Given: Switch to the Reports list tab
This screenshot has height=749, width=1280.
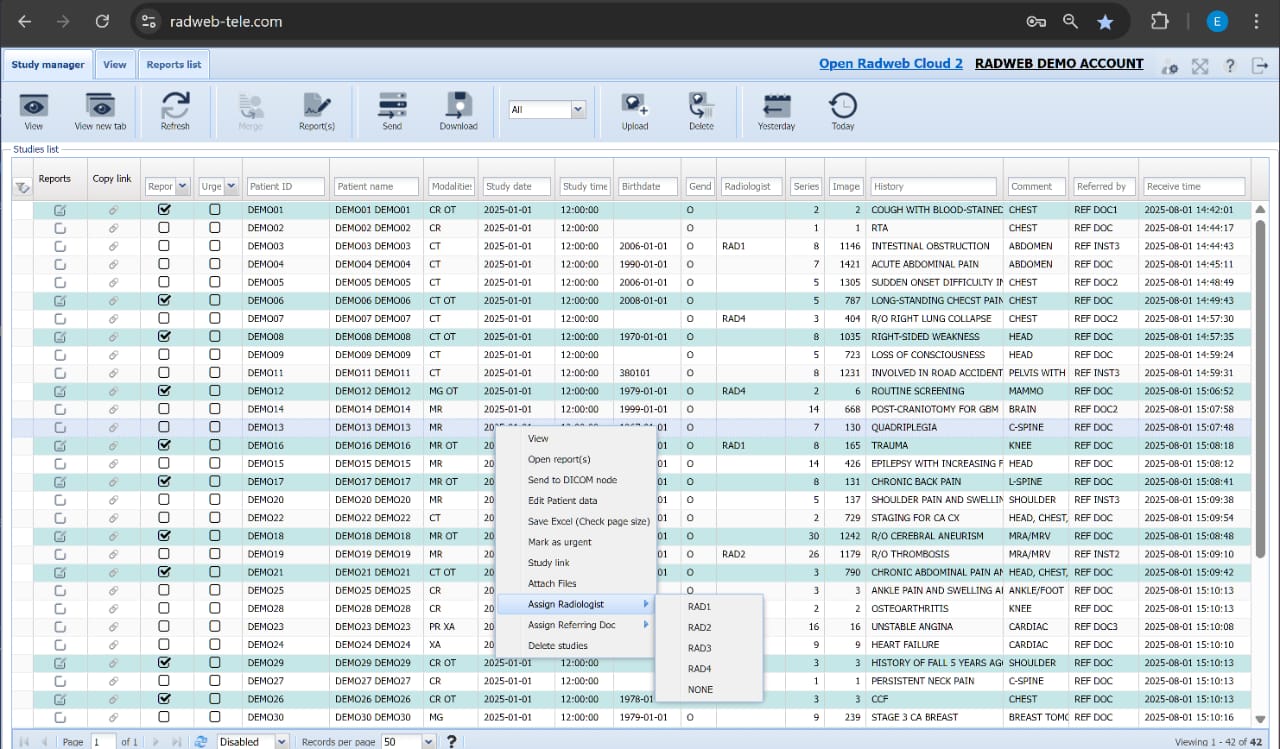Looking at the screenshot, I should click(x=174, y=65).
